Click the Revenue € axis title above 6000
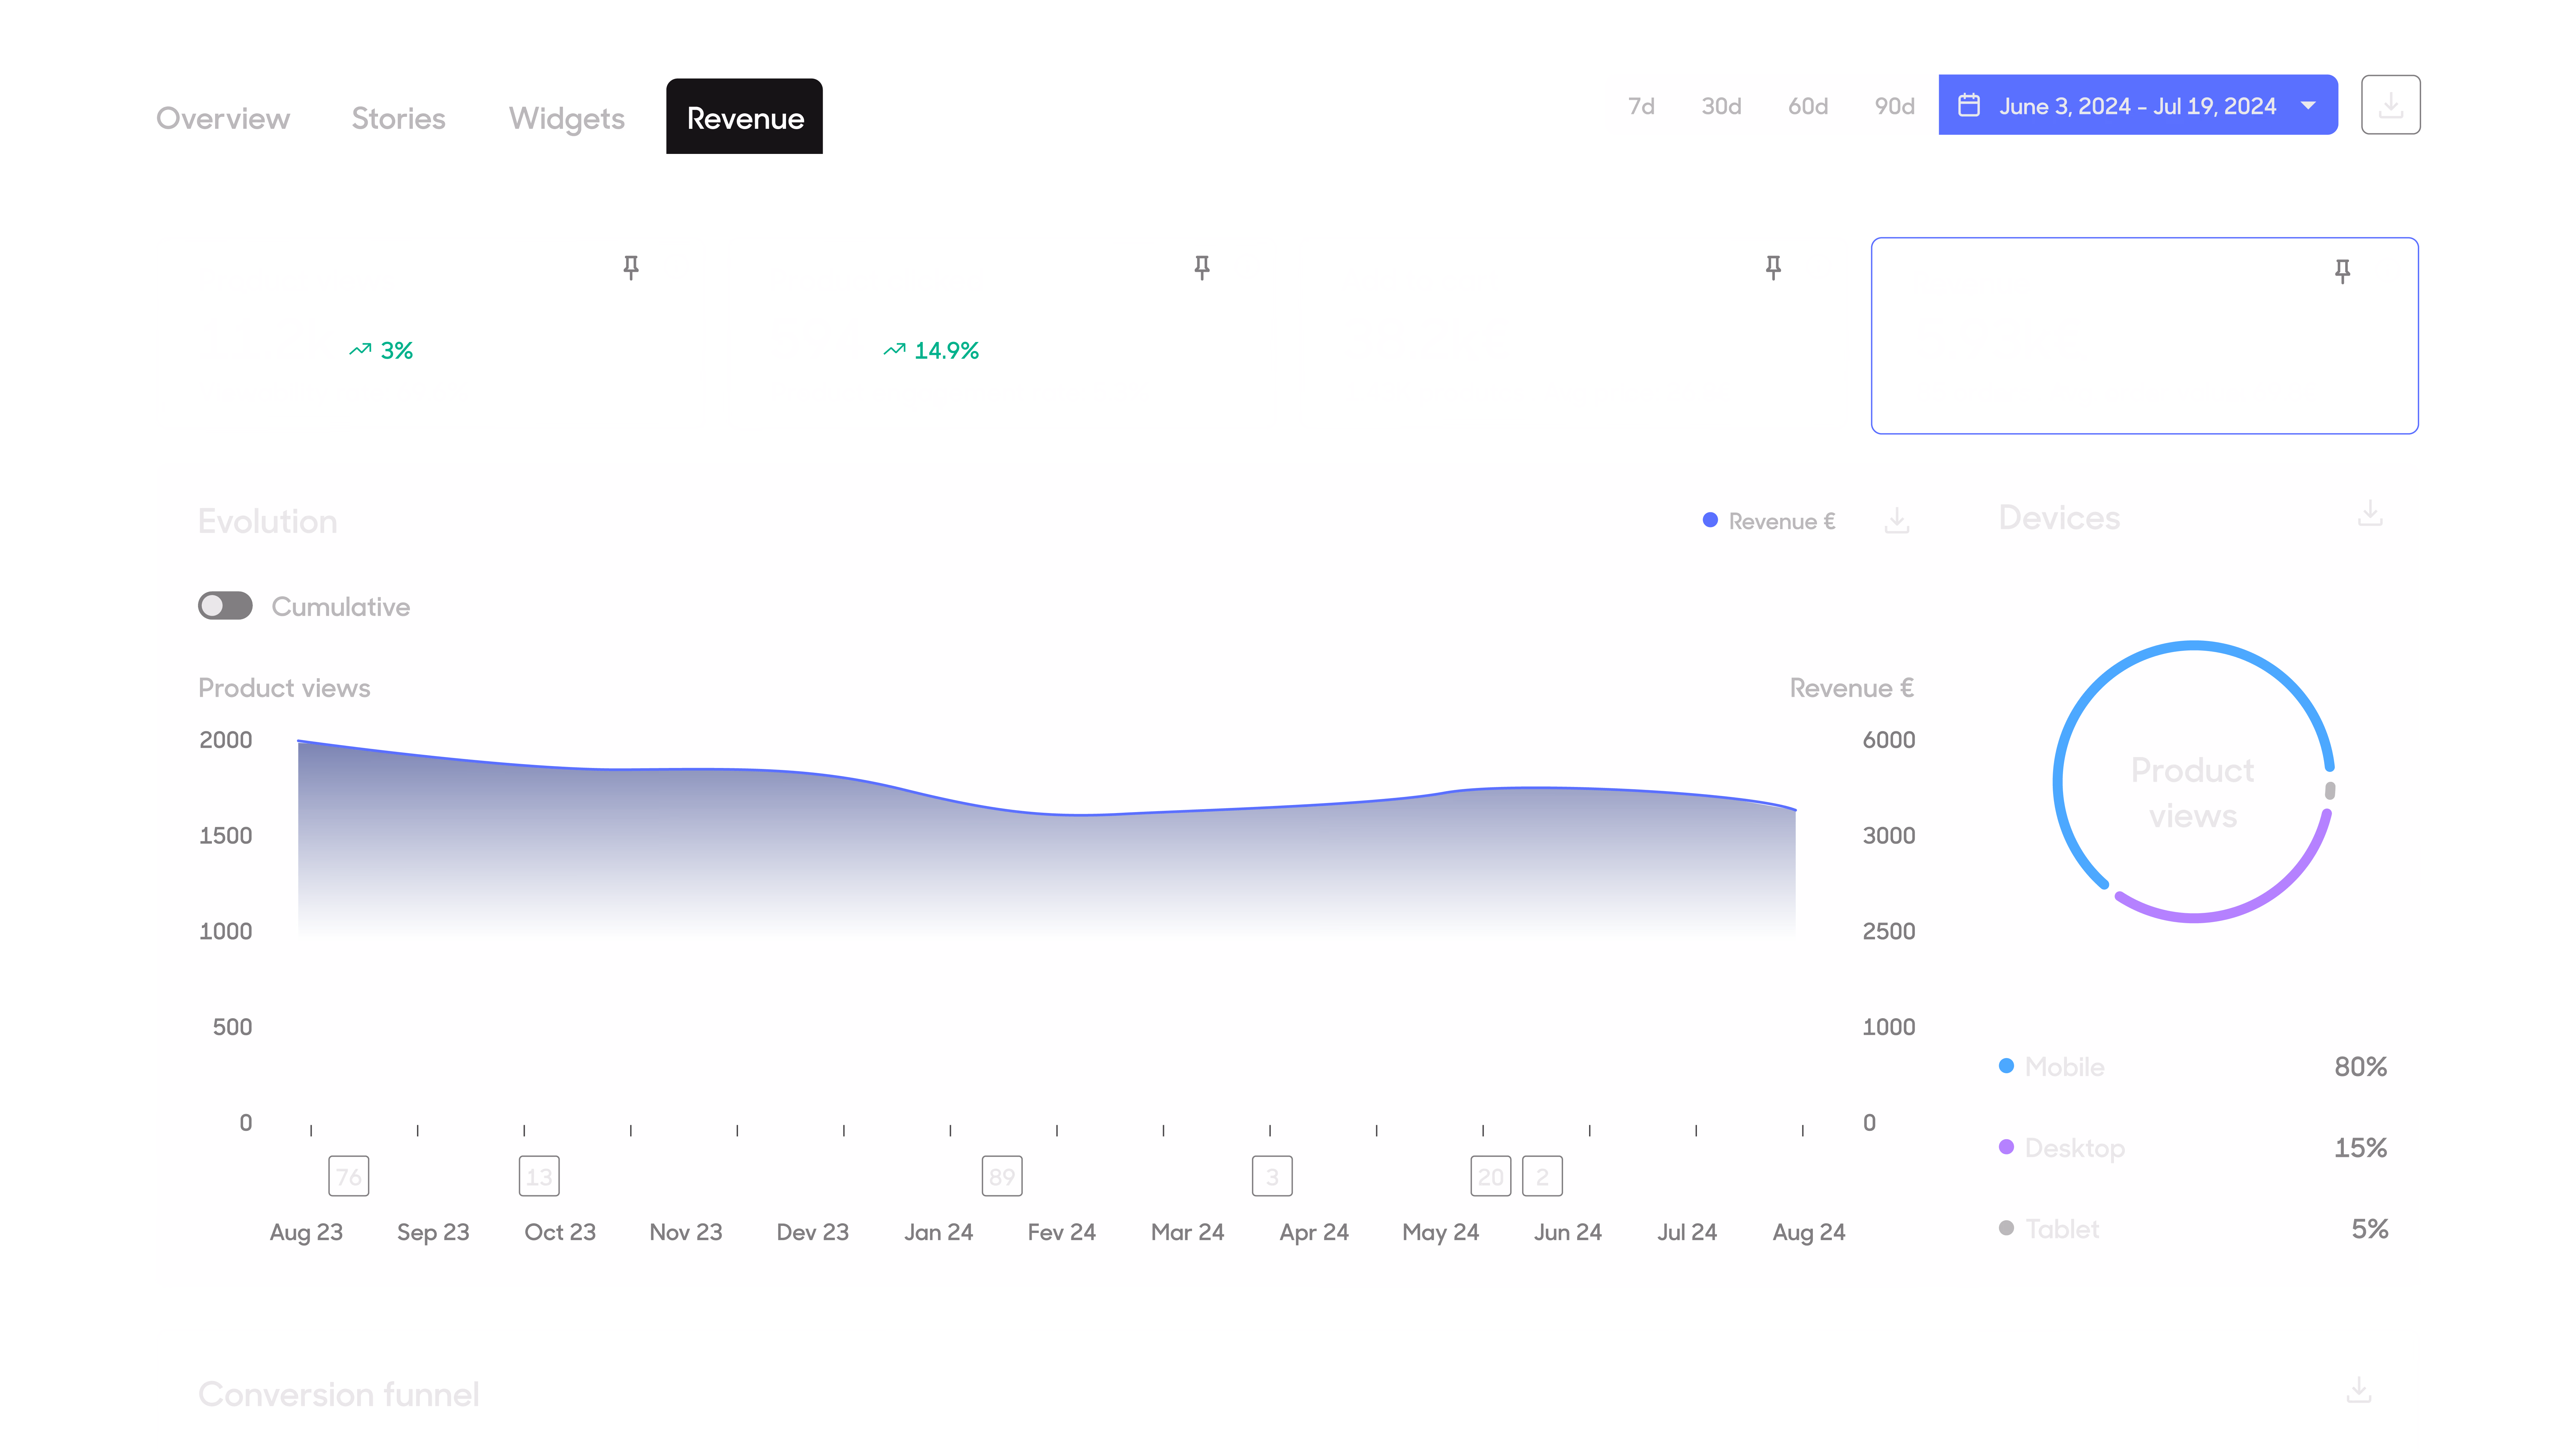2576x1449 pixels. pos(1852,688)
